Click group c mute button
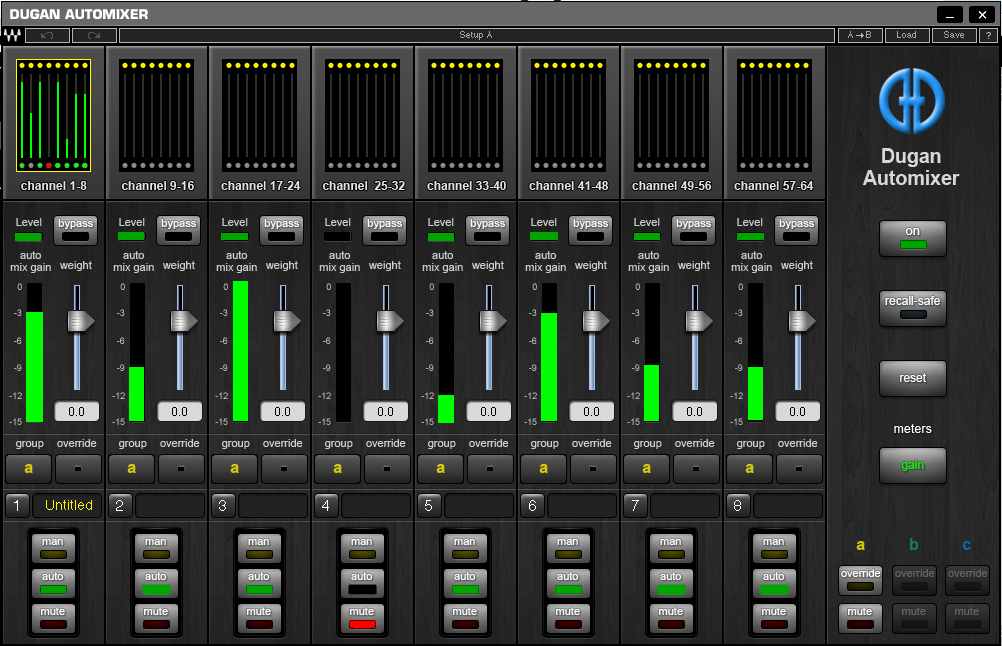 pos(967,618)
